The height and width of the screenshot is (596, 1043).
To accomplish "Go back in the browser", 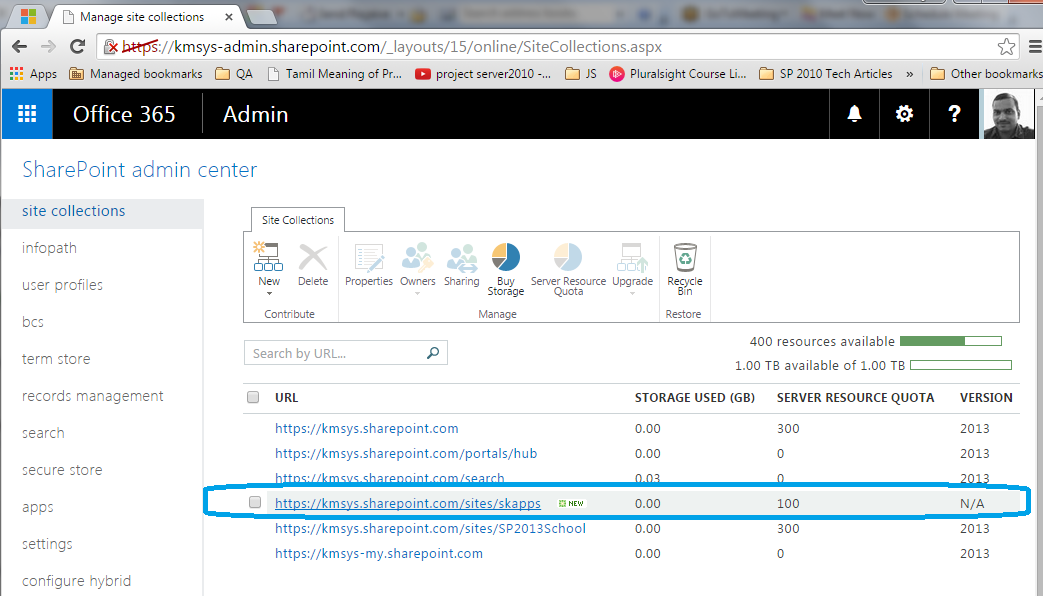I will pos(19,47).
